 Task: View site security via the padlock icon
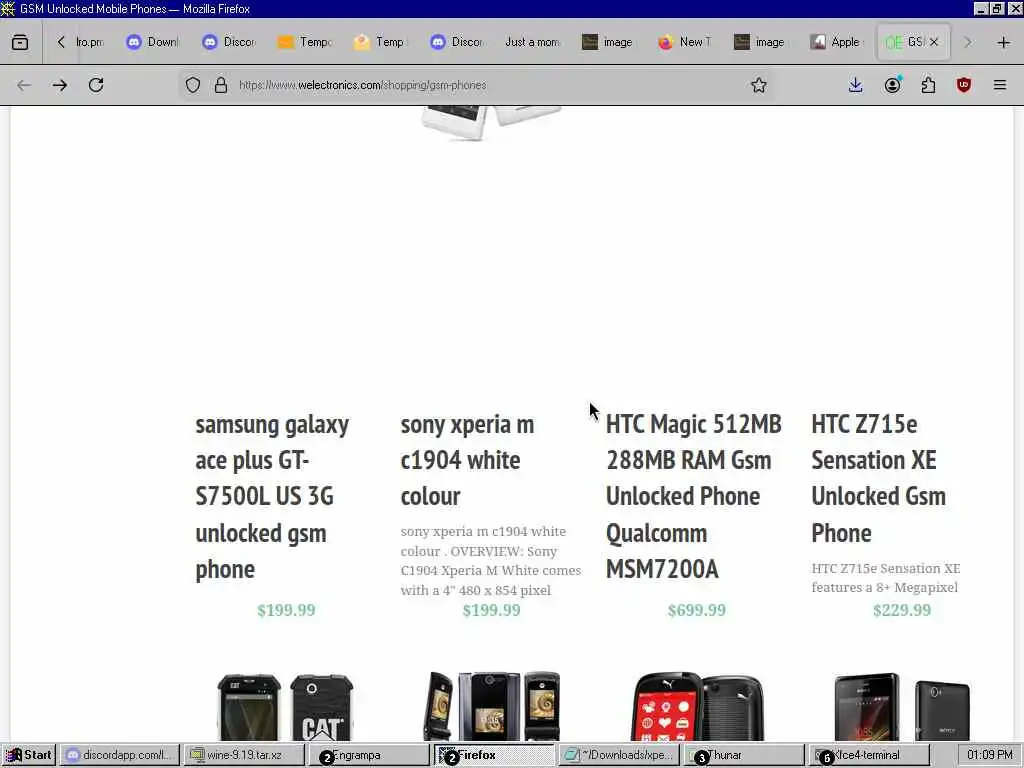point(221,85)
